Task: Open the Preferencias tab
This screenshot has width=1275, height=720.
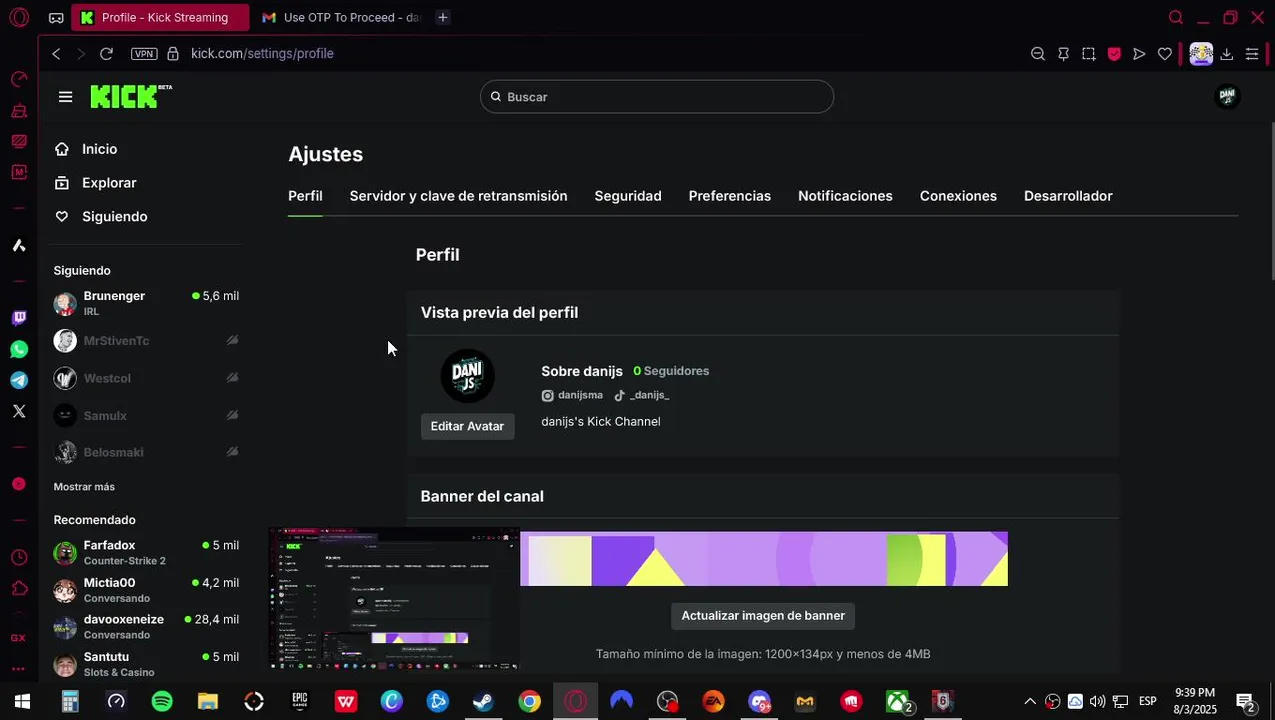Action: [729, 196]
